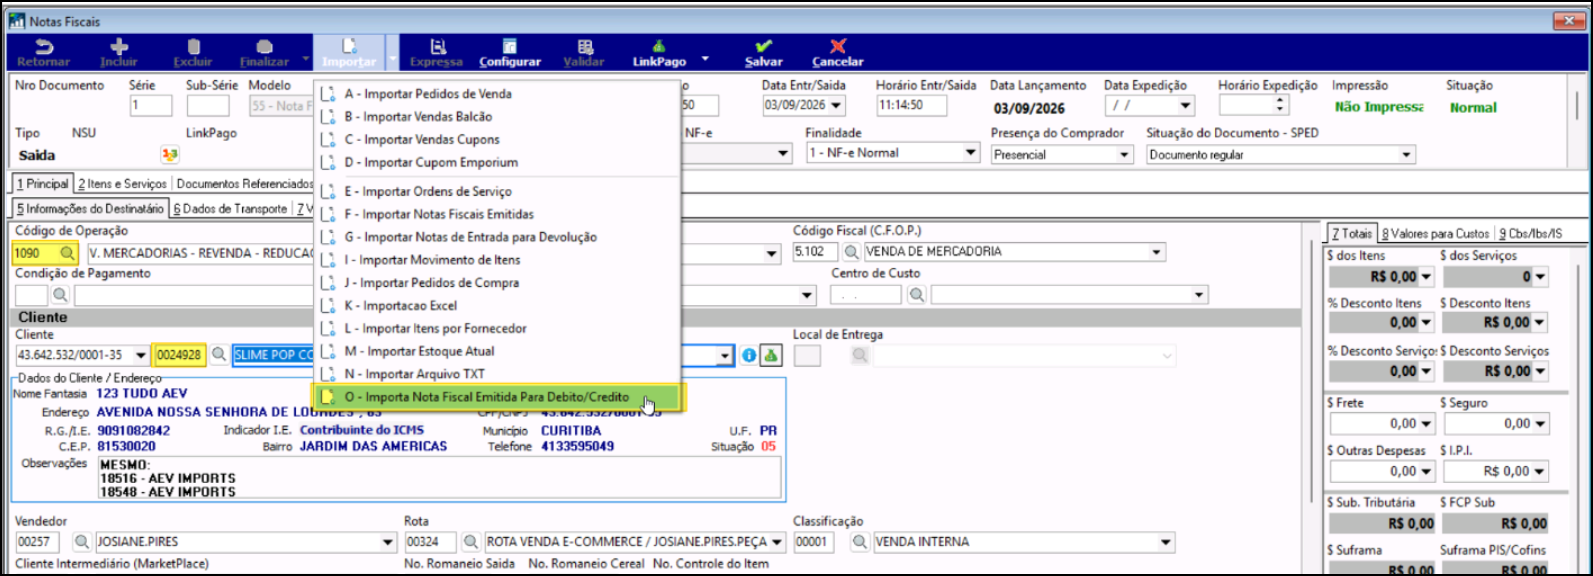
Task: Click the Validar toolbar icon
Action: point(585,47)
